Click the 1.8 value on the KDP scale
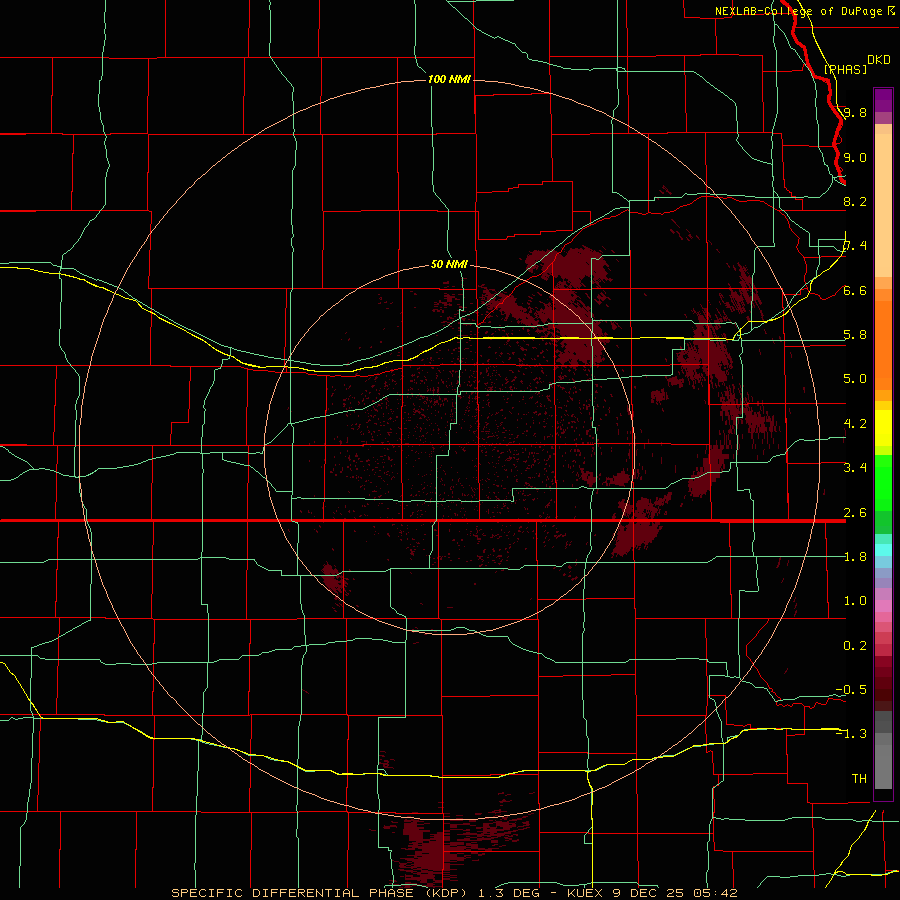 855,557
